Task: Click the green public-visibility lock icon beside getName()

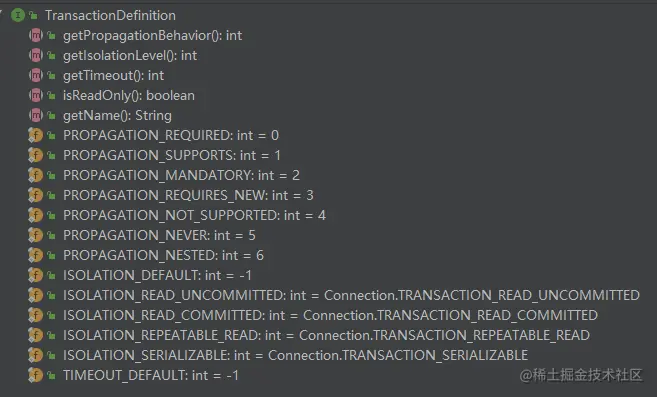Action: click(x=52, y=116)
